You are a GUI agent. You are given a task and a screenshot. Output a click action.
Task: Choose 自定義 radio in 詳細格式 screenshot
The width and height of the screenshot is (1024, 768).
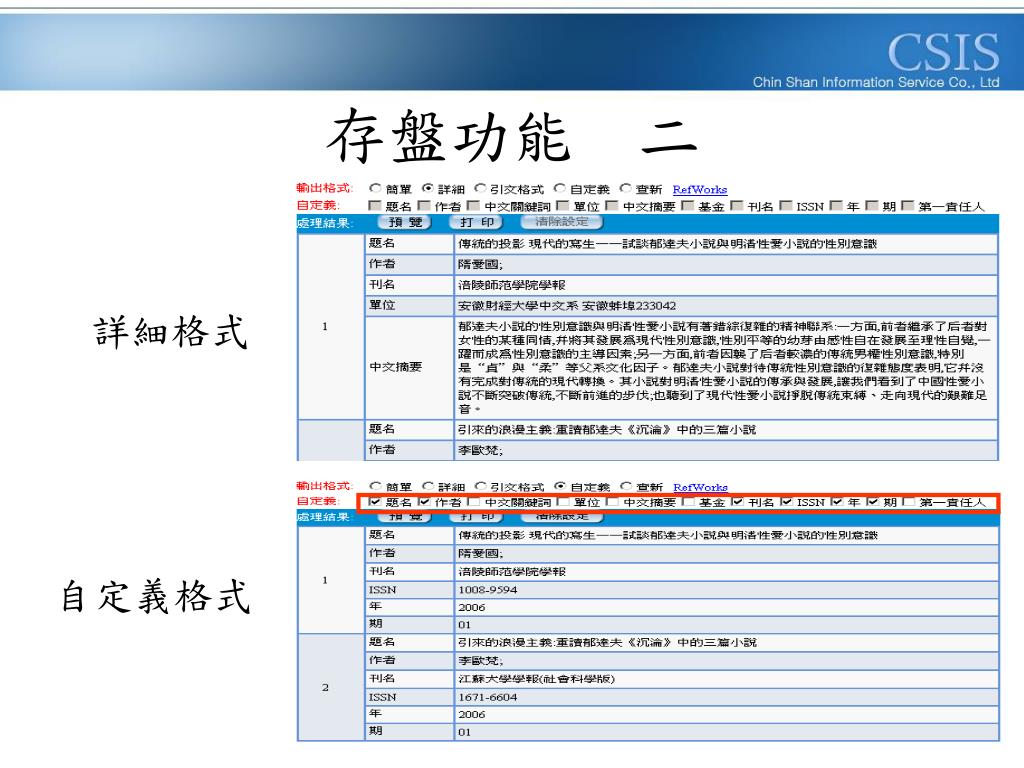[x=560, y=189]
